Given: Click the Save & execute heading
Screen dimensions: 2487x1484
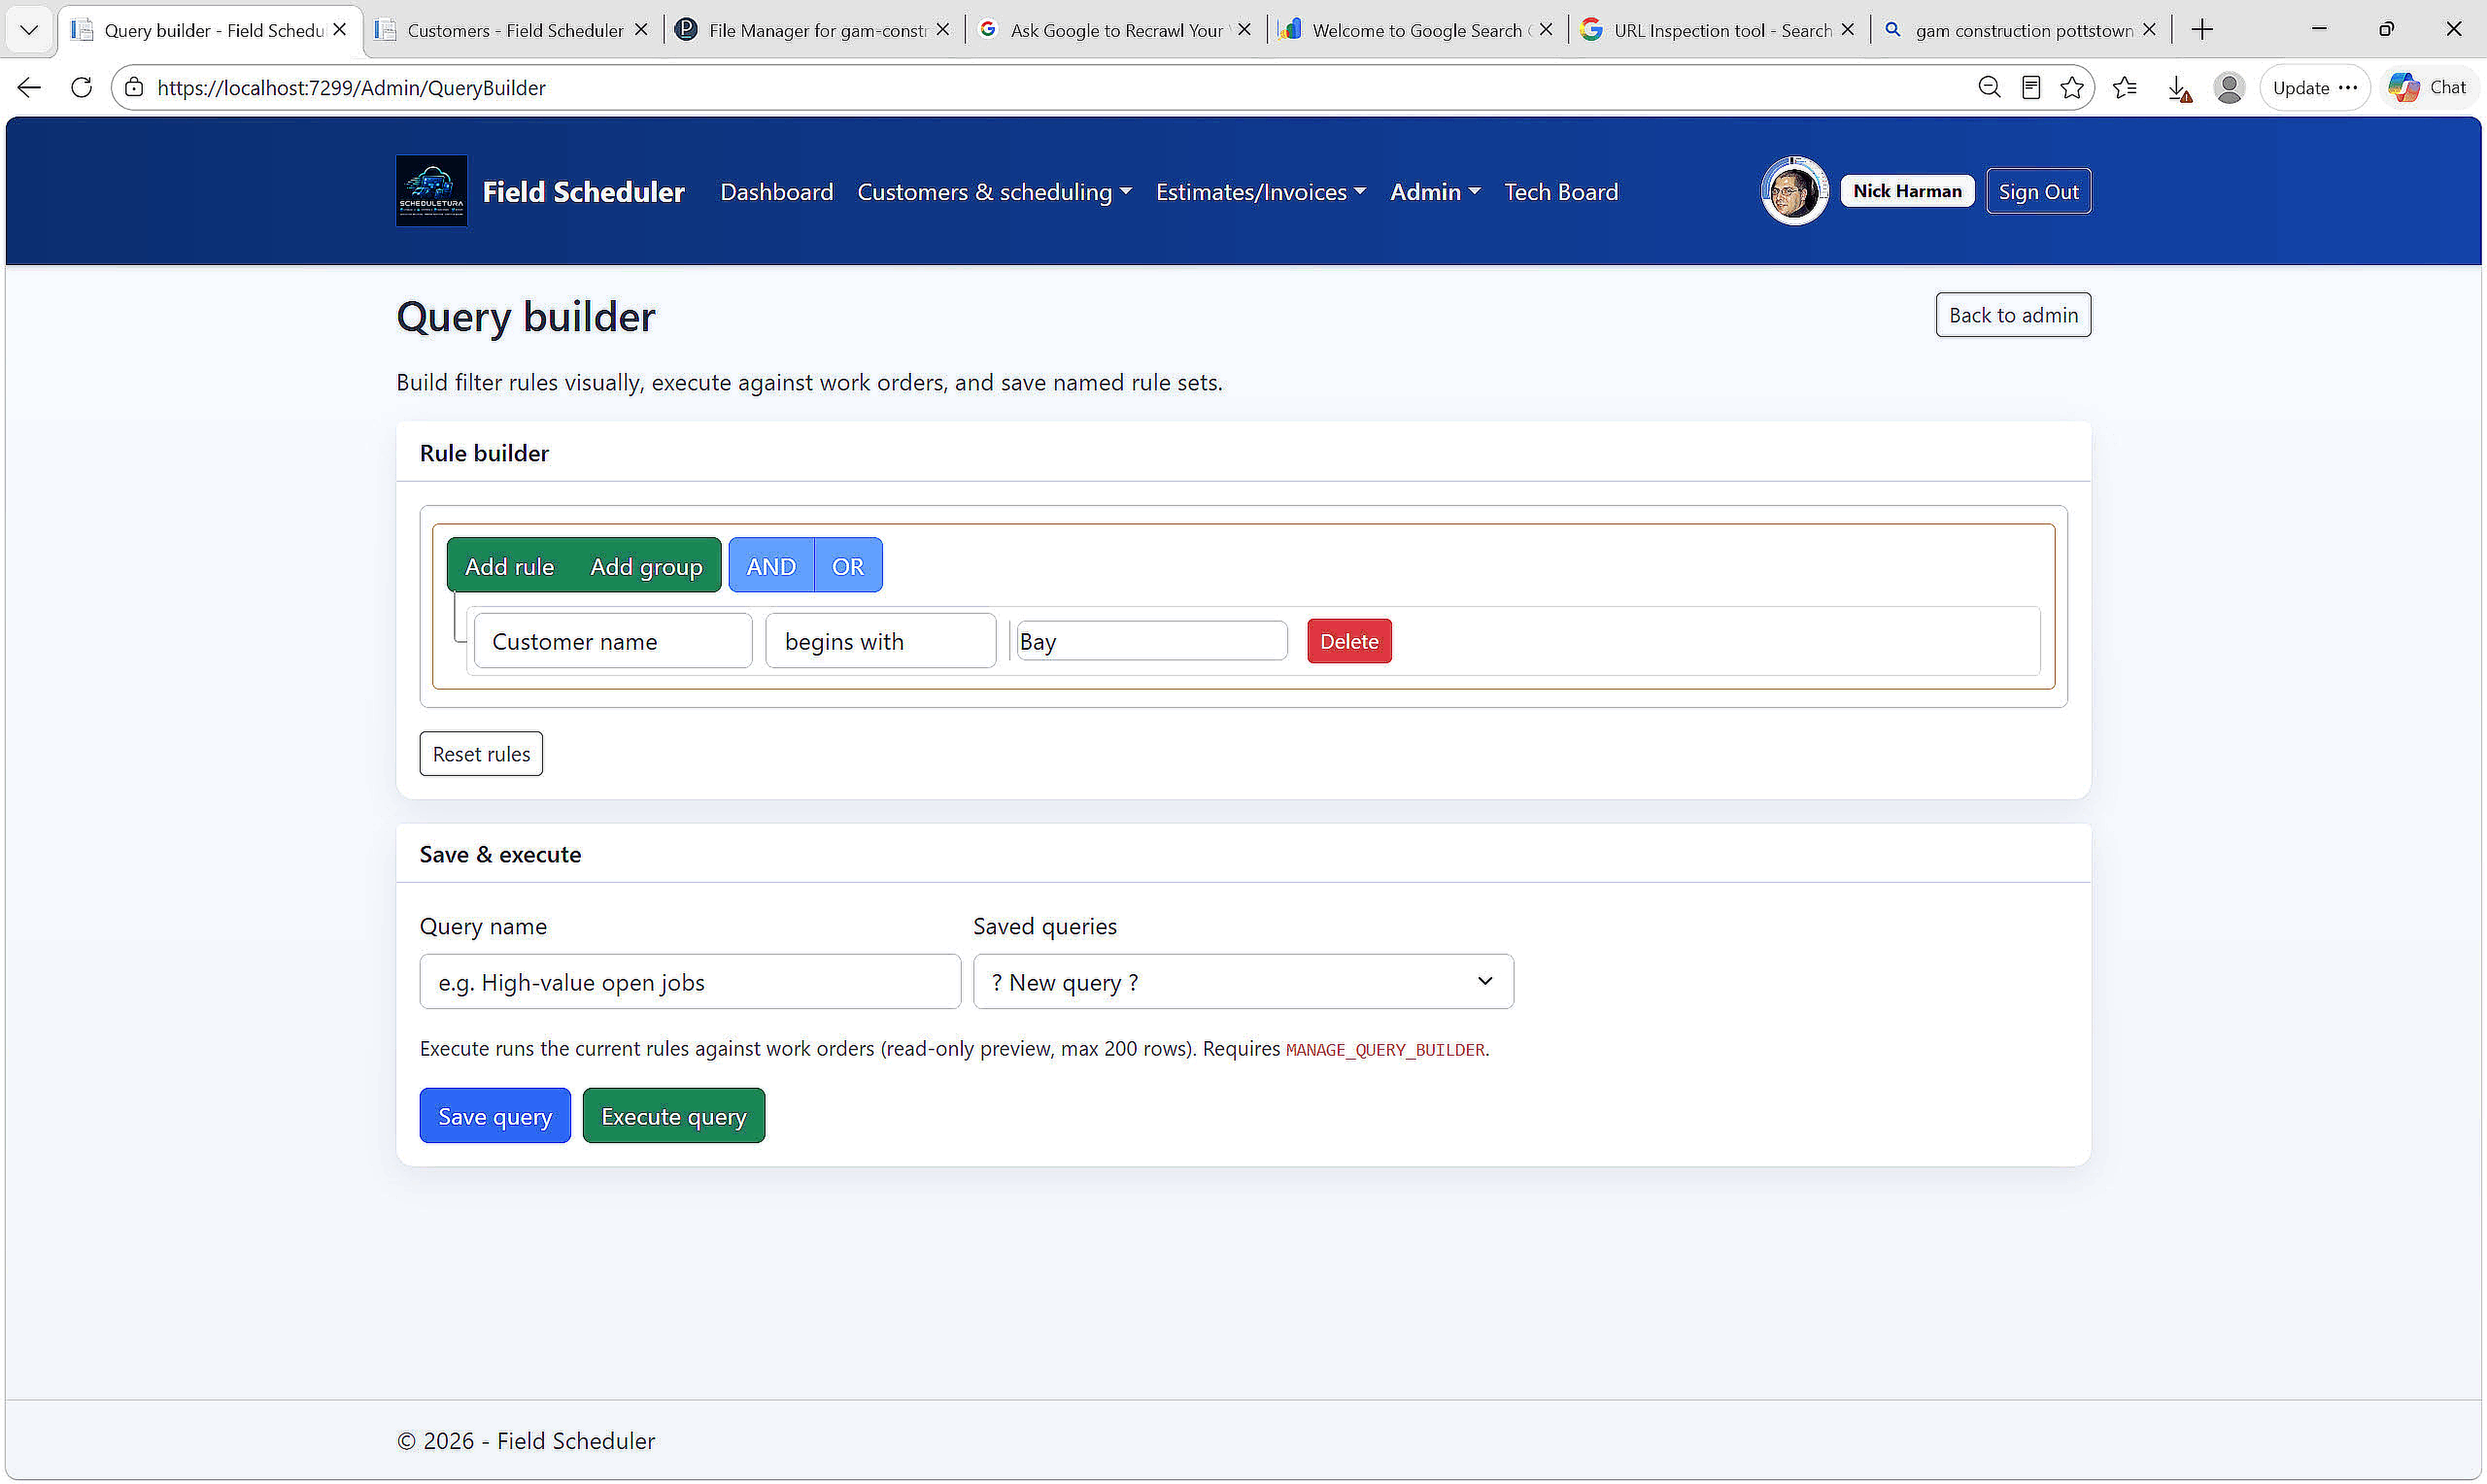Looking at the screenshot, I should coord(500,854).
